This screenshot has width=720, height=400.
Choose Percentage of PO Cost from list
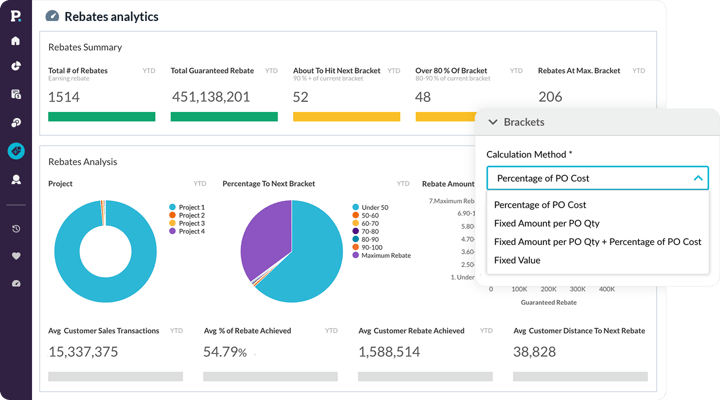coord(540,205)
